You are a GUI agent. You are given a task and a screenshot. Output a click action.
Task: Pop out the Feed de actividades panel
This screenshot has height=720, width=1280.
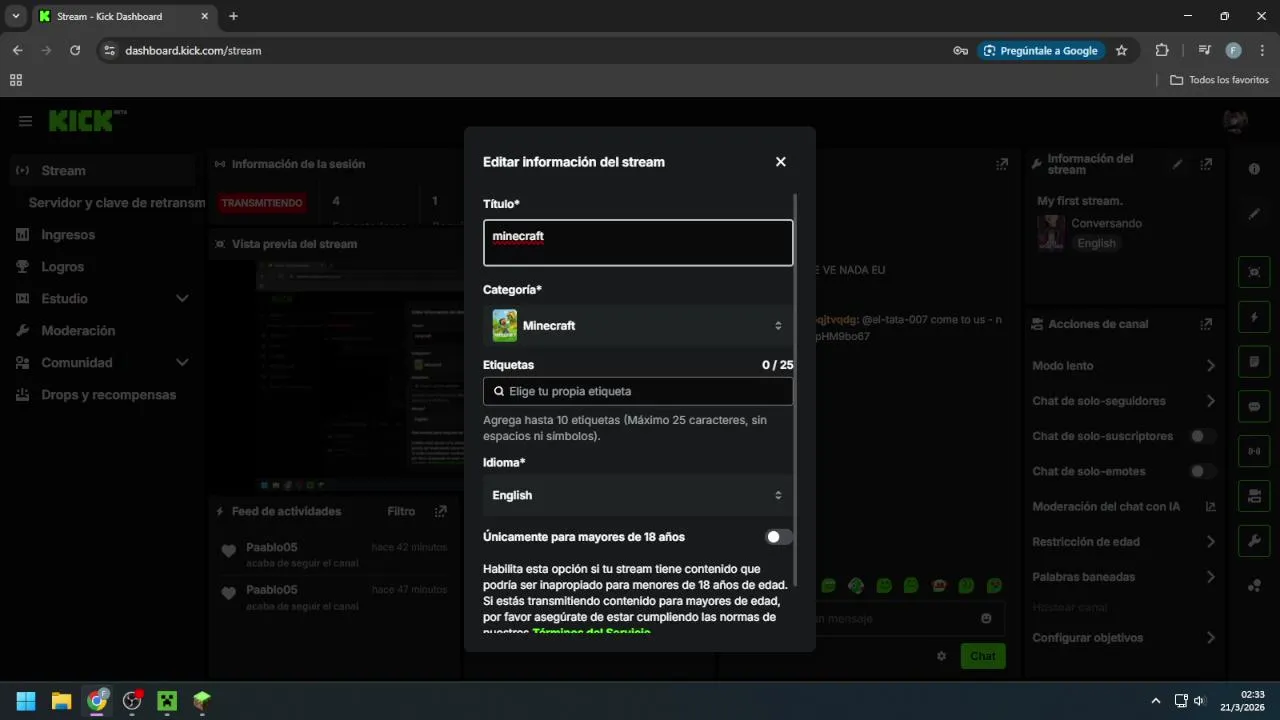click(440, 511)
